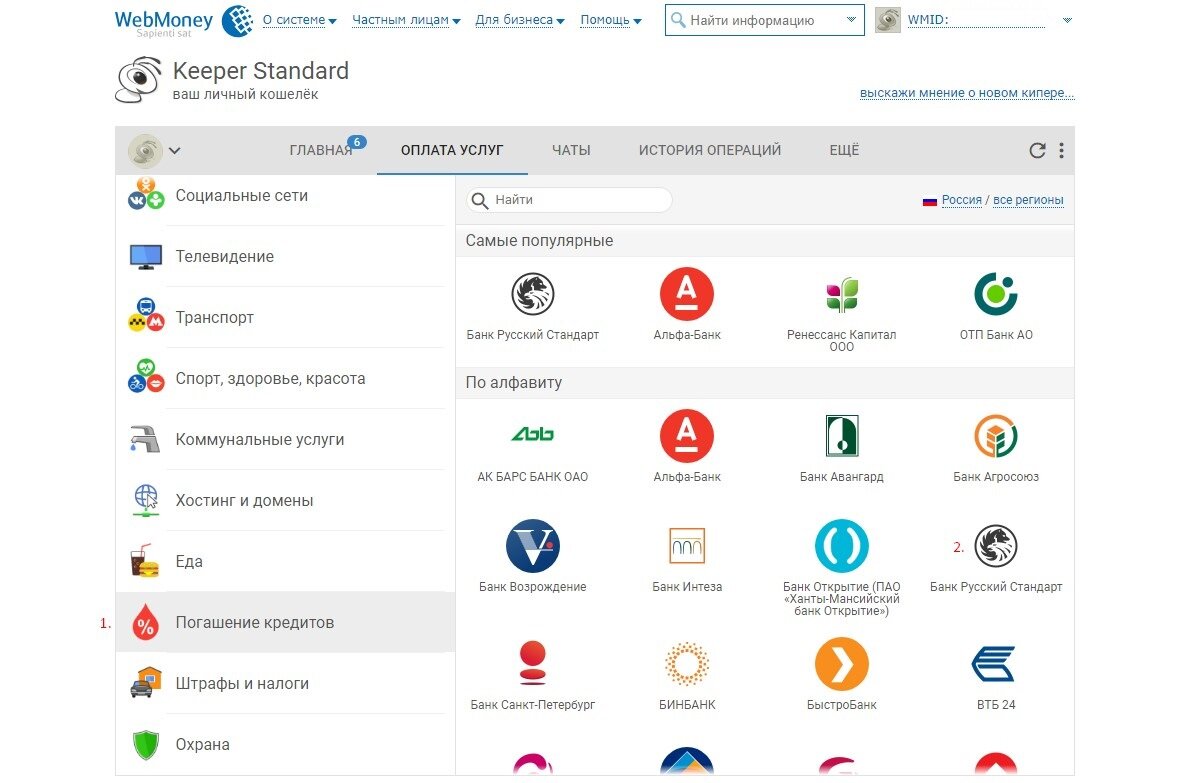Select Банк Авангард logo

842,436
